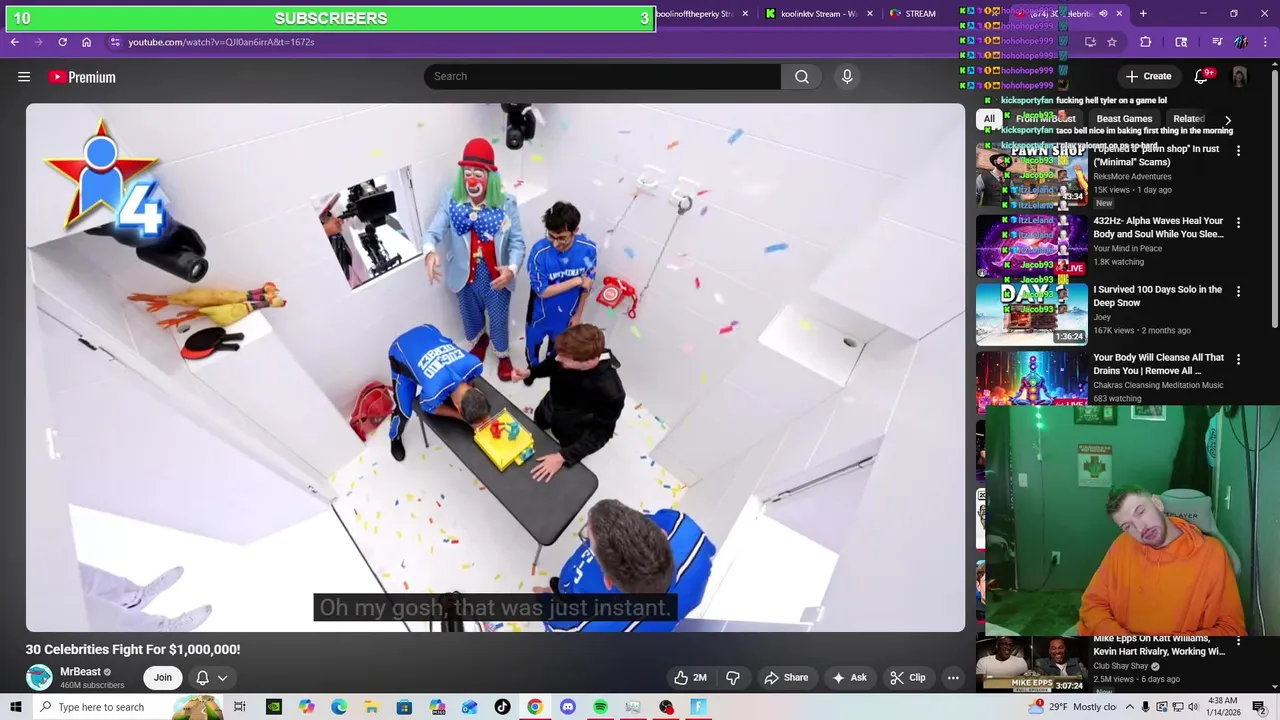Open the Mike Epps video thumbnail
Screen dimensions: 1280x720
[x=1031, y=664]
